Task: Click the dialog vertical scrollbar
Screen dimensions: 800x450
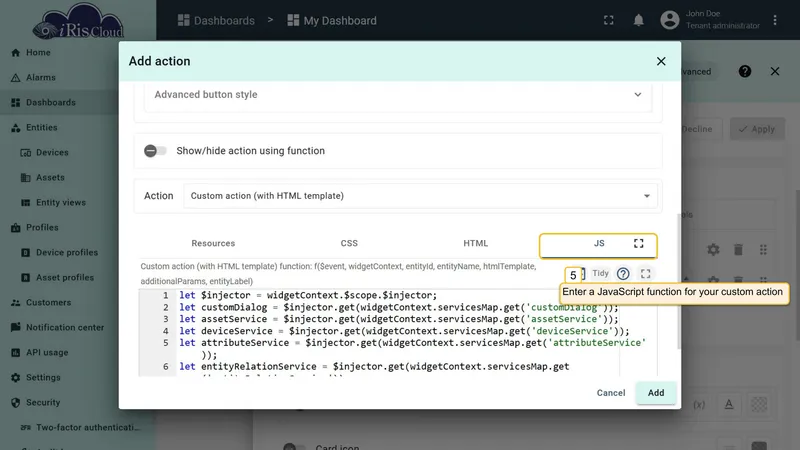Action: (679, 282)
